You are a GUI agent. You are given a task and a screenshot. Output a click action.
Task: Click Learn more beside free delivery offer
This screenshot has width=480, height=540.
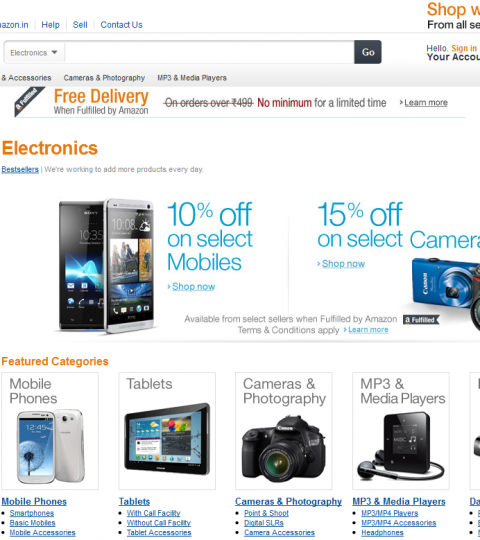(x=426, y=103)
